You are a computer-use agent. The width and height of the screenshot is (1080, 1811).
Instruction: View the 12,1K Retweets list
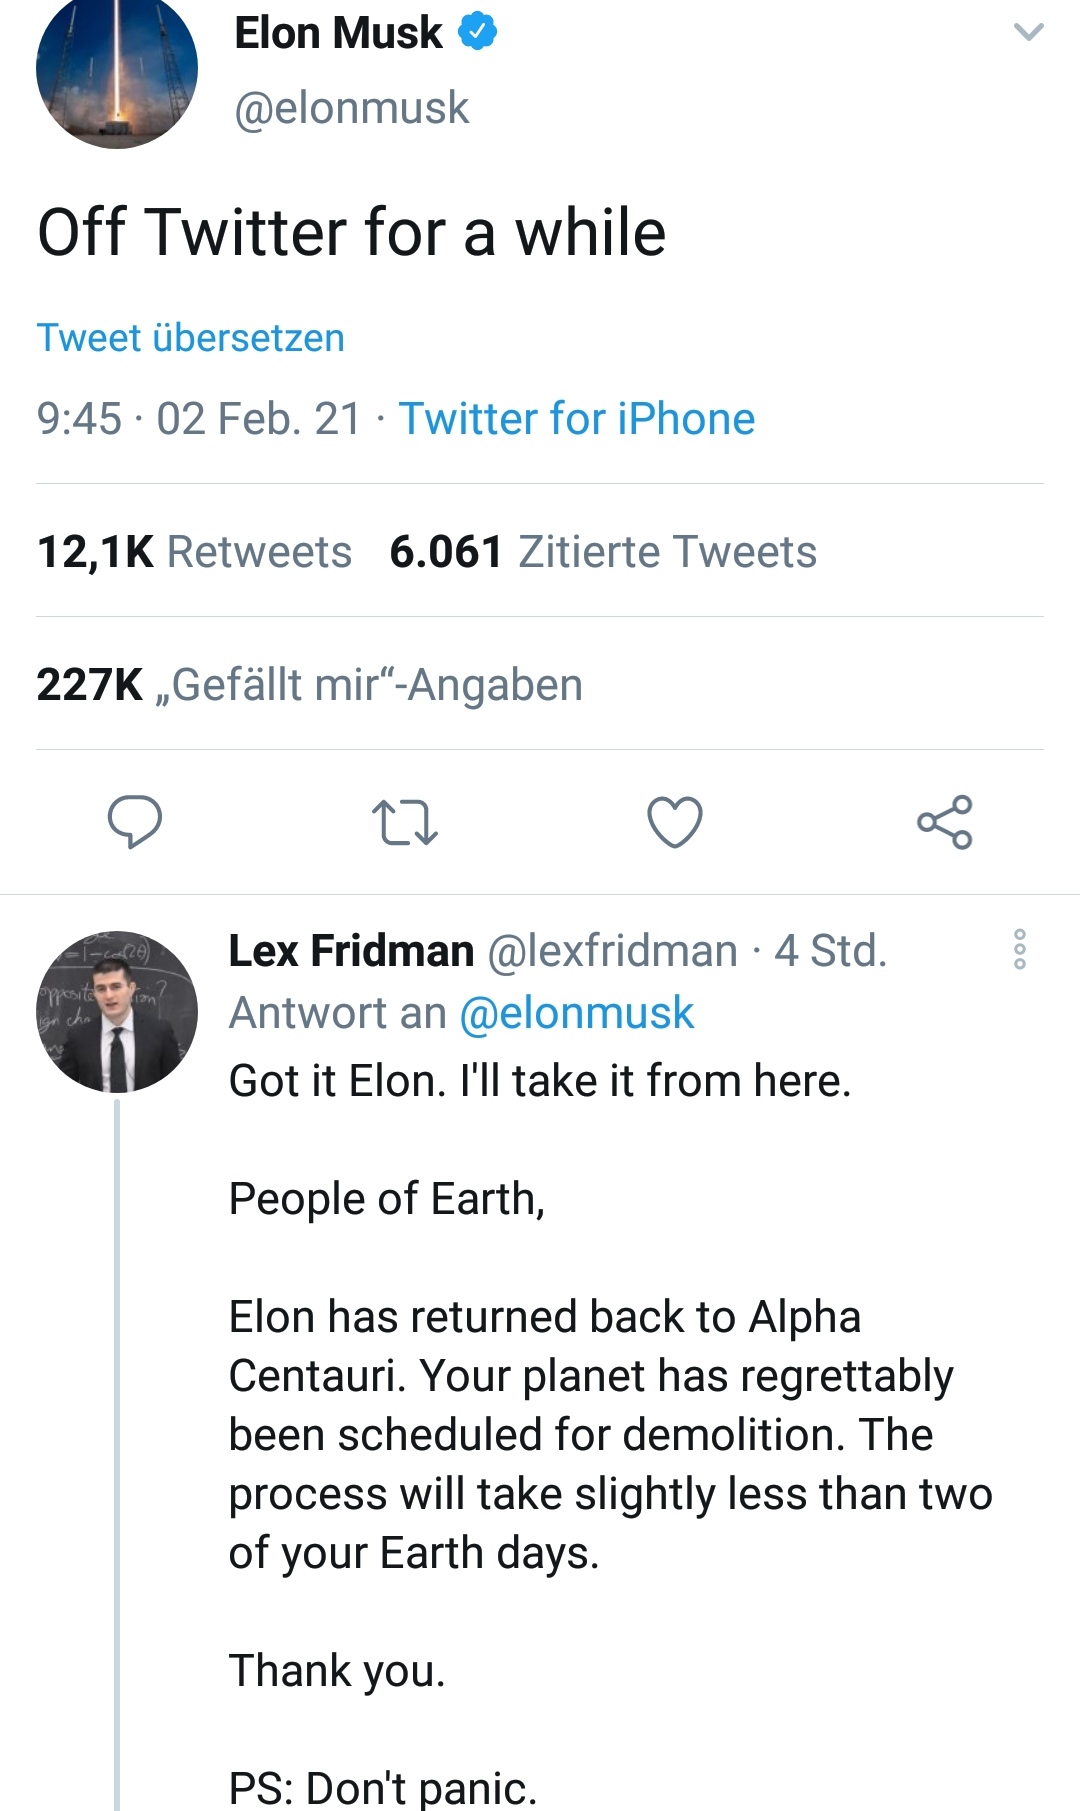coord(194,552)
